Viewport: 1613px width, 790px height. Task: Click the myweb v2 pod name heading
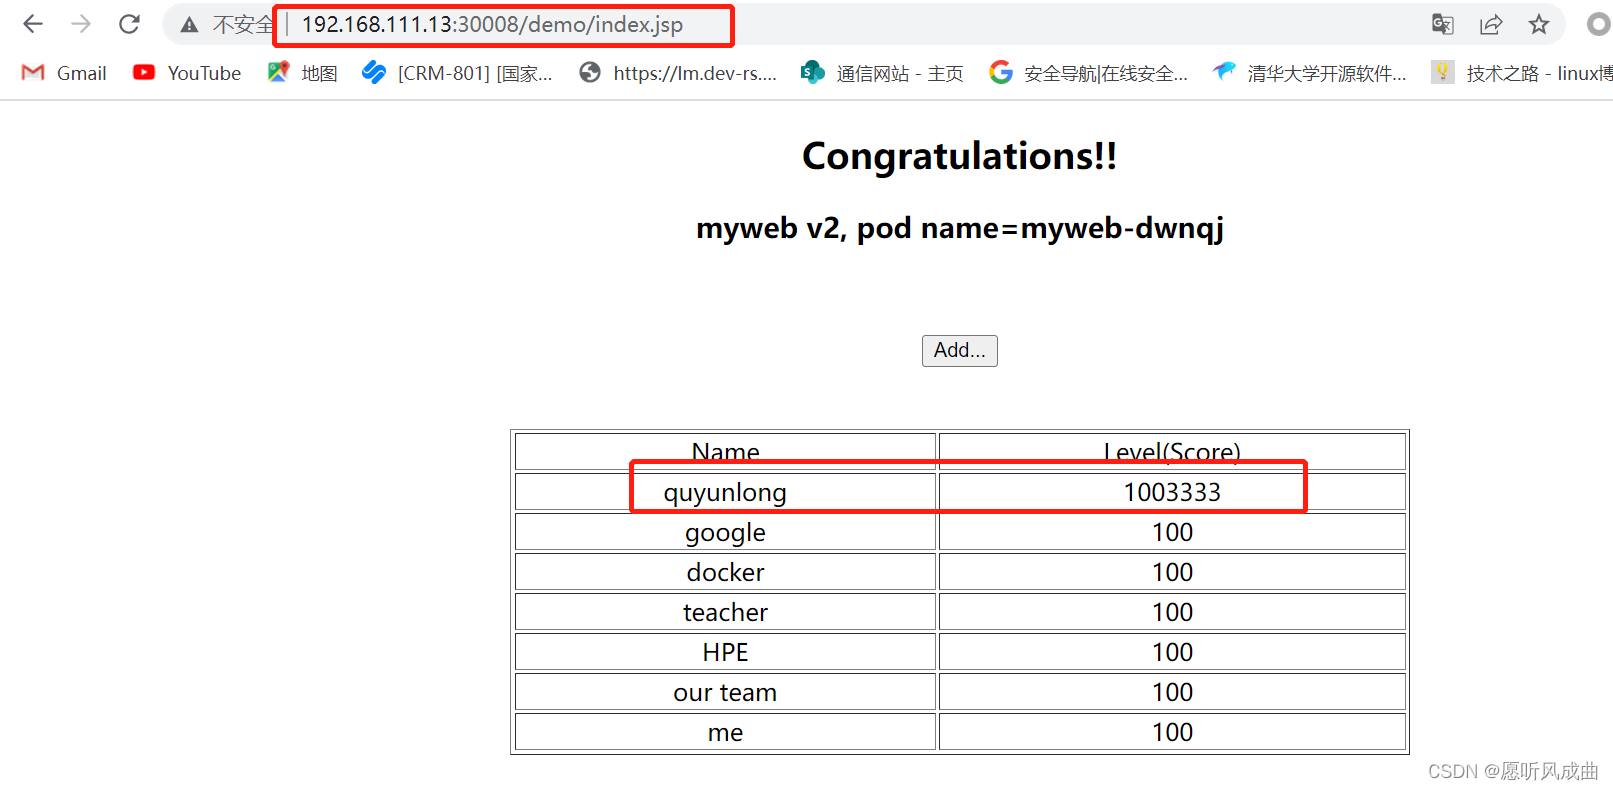pos(960,228)
